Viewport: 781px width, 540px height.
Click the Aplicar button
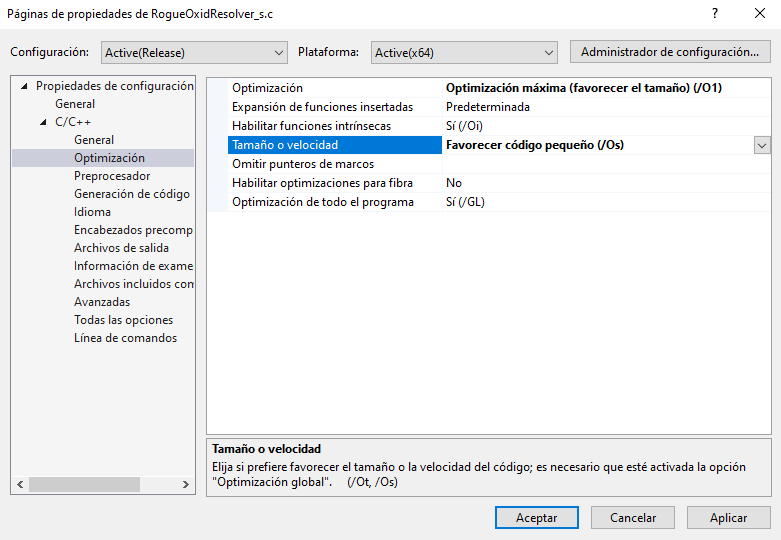tap(728, 518)
